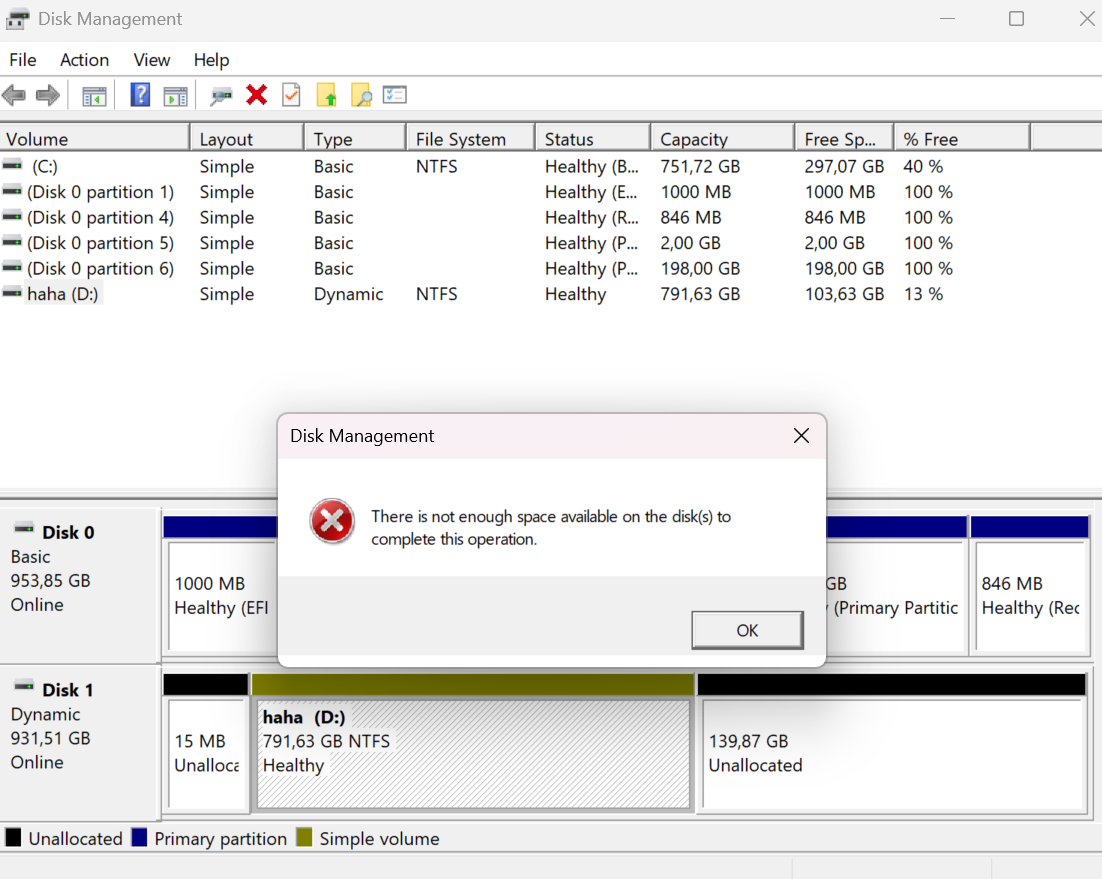Click the drive icon beside haha (D:)
The height and width of the screenshot is (879, 1102).
[x=9, y=293]
